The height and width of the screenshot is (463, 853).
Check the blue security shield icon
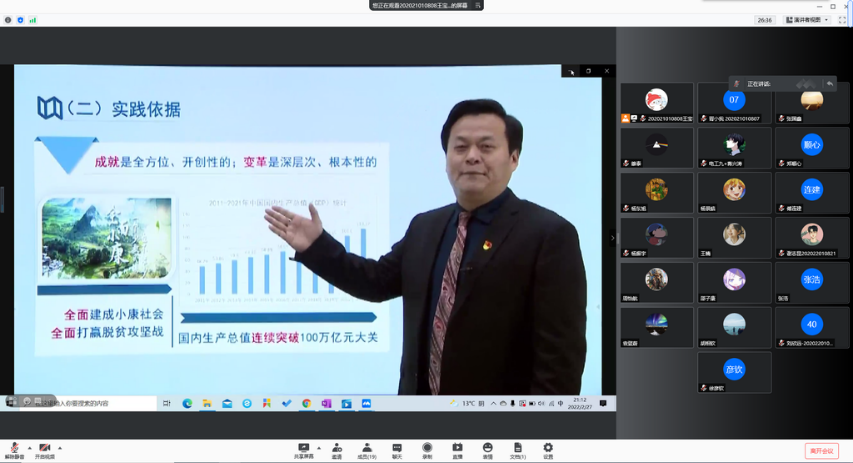tap(20, 20)
